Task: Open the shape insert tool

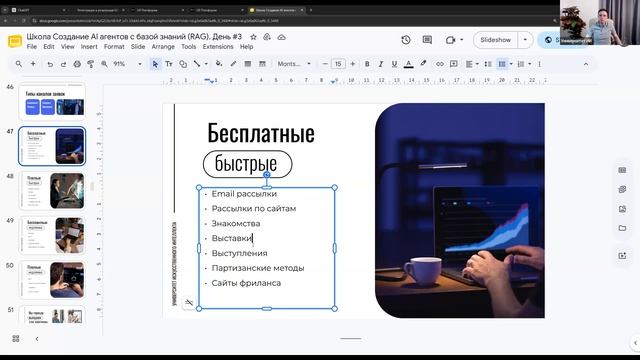Action: coord(183,64)
